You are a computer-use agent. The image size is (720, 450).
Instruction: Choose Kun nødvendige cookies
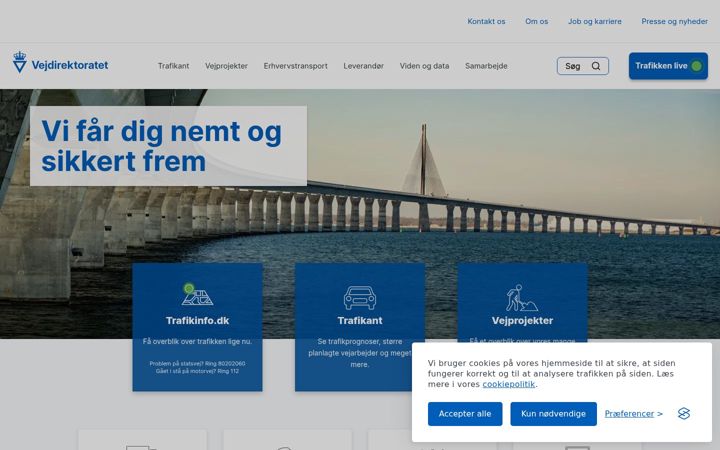click(x=553, y=414)
